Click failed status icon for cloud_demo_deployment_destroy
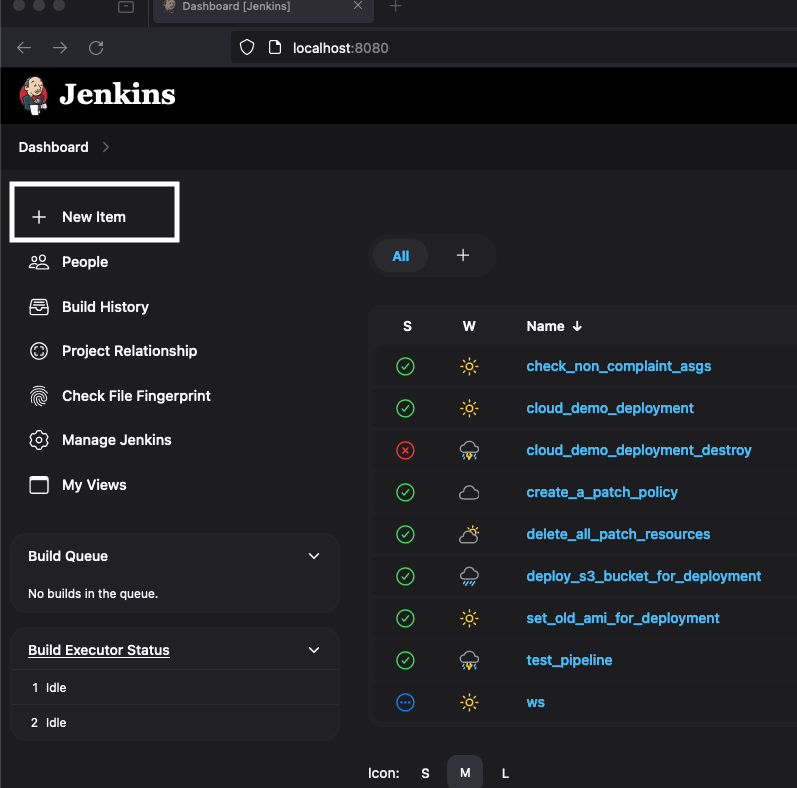The width and height of the screenshot is (797, 788). point(405,450)
